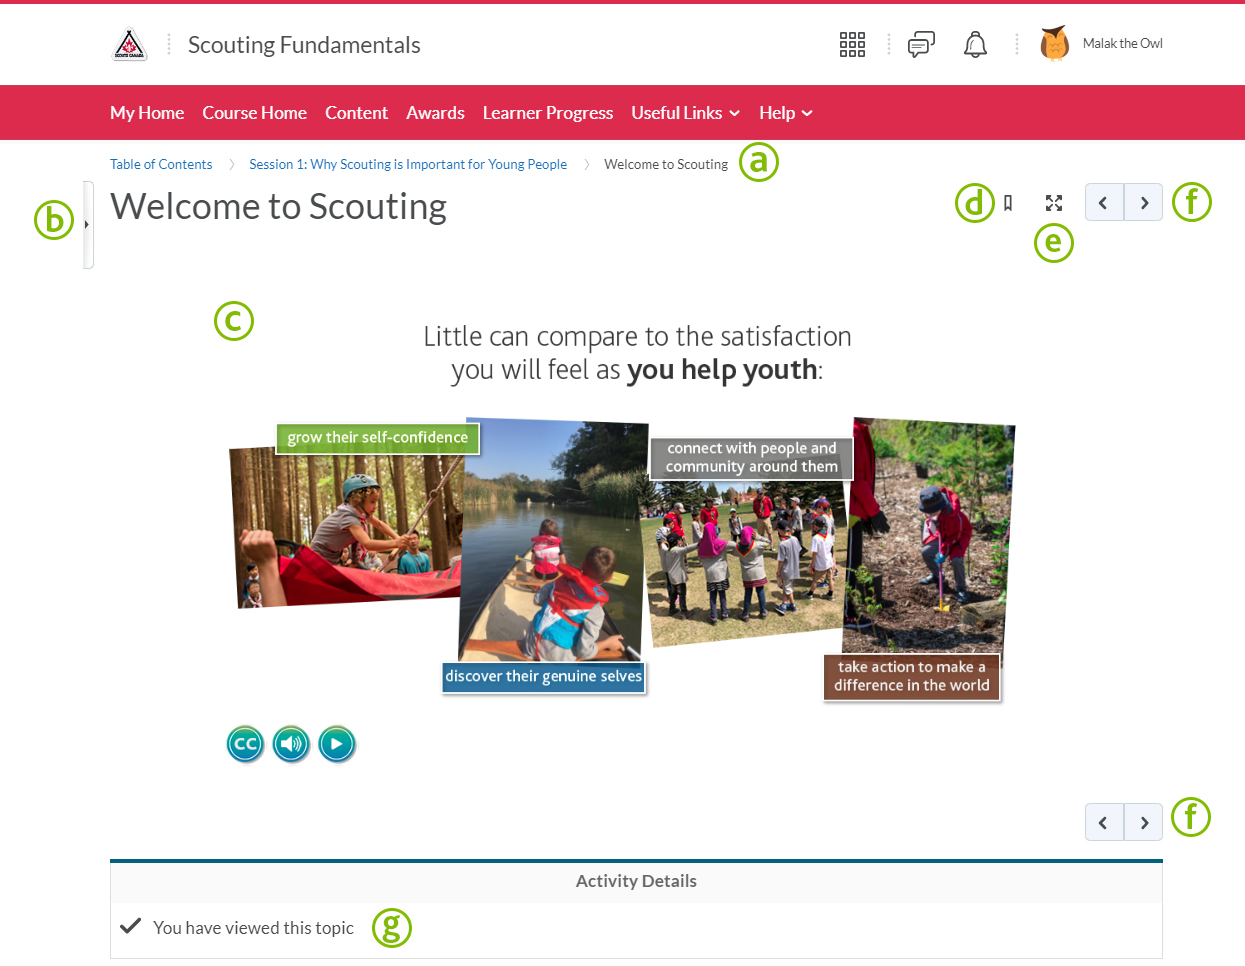Go to previous topic using bottom arrow
The width and height of the screenshot is (1245, 966).
tap(1104, 822)
